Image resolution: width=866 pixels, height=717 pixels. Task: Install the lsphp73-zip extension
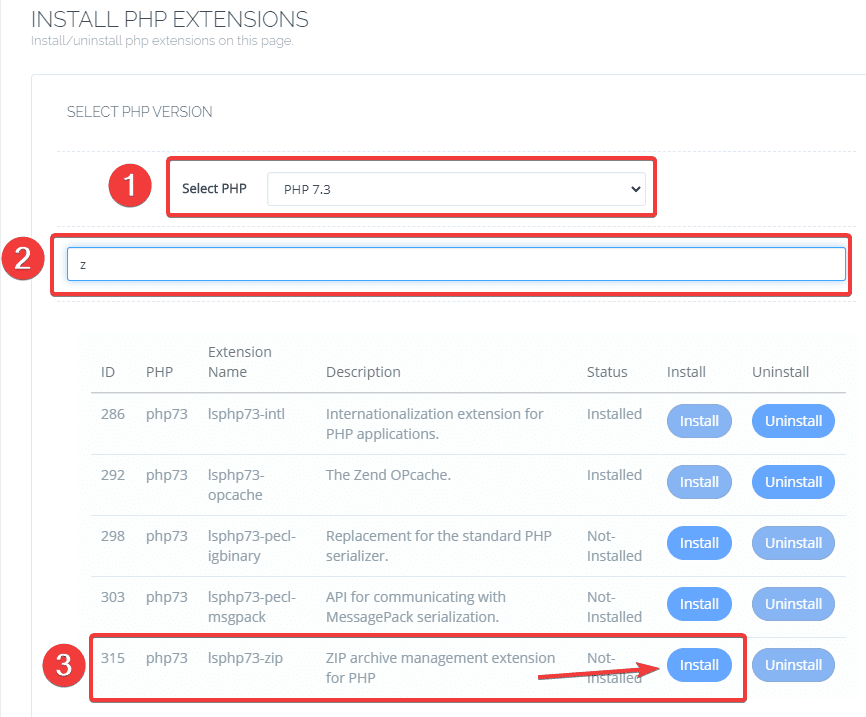pyautogui.click(x=699, y=665)
